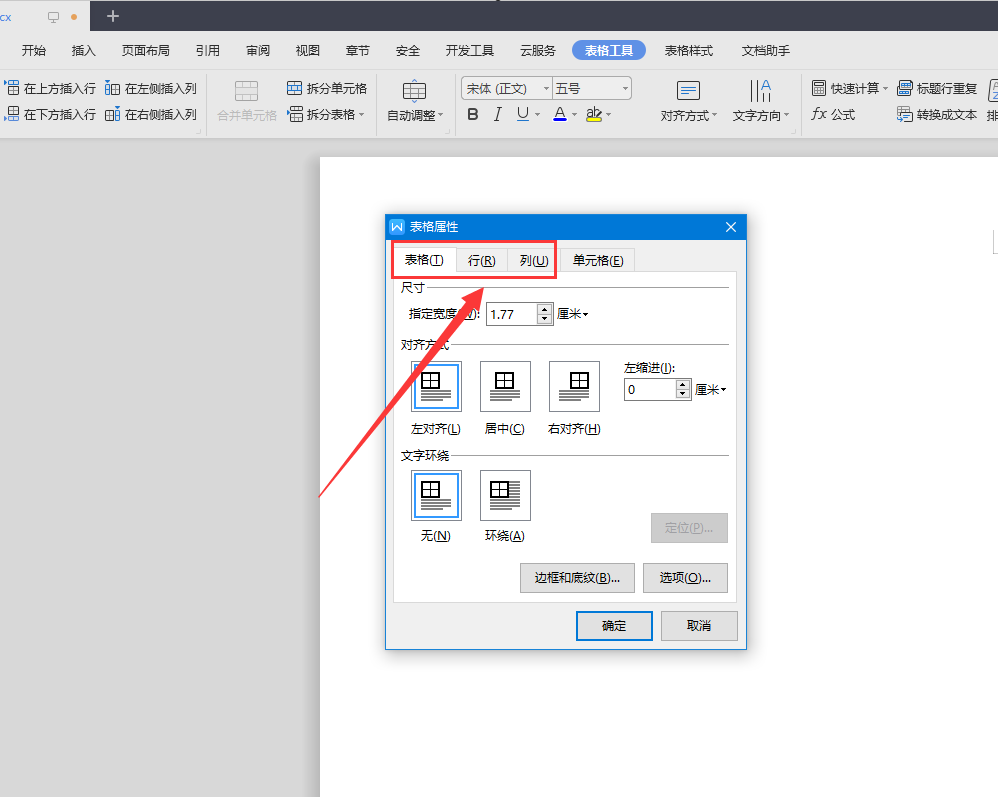
Task: Open the 表格样式 ribbon tab
Action: pyautogui.click(x=689, y=50)
